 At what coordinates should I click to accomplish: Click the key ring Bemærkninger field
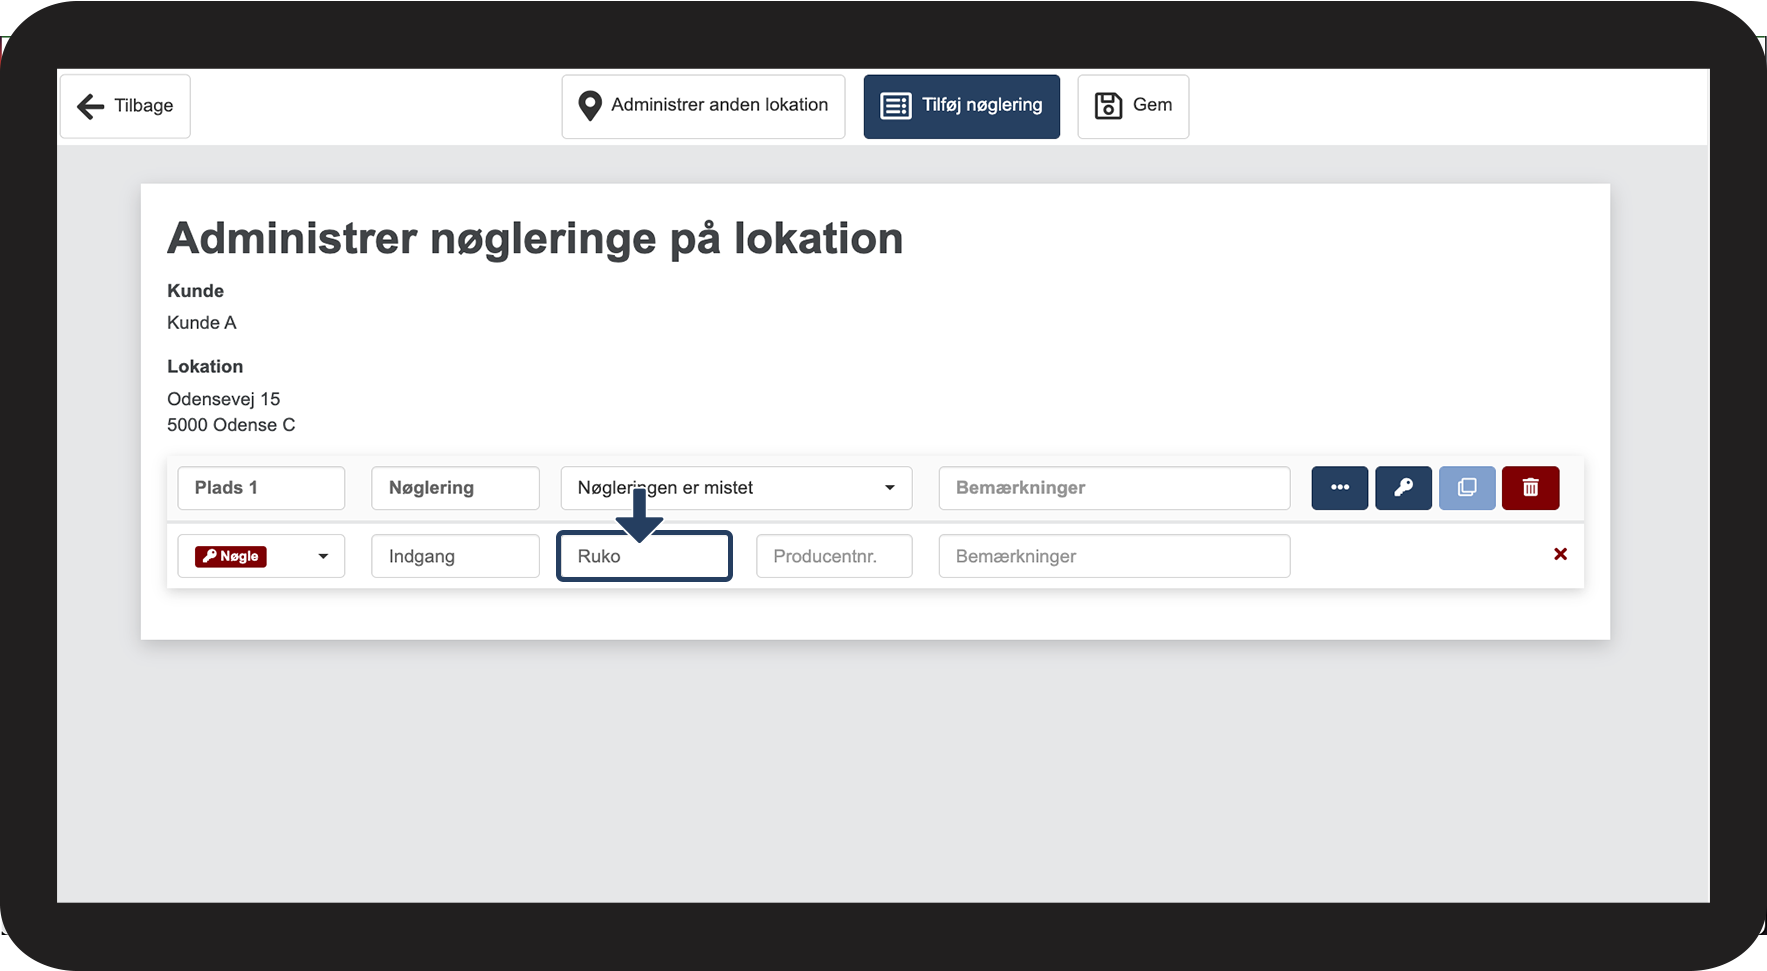coord(1114,488)
